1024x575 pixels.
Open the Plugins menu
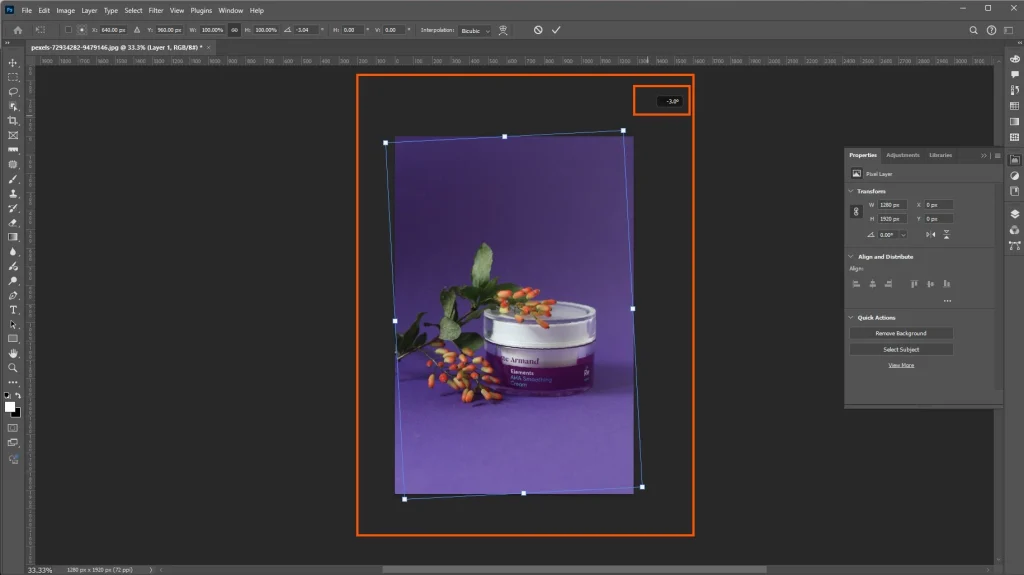point(201,10)
